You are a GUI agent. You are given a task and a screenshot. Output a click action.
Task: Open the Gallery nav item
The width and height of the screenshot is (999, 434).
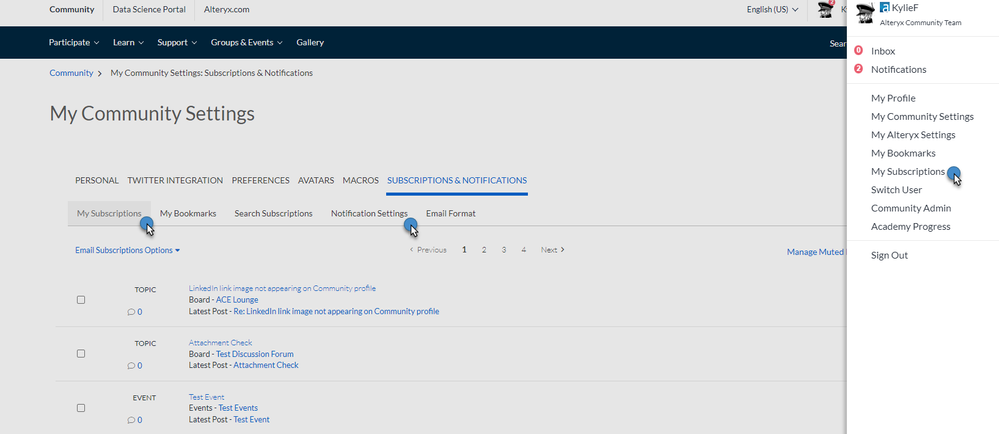310,42
